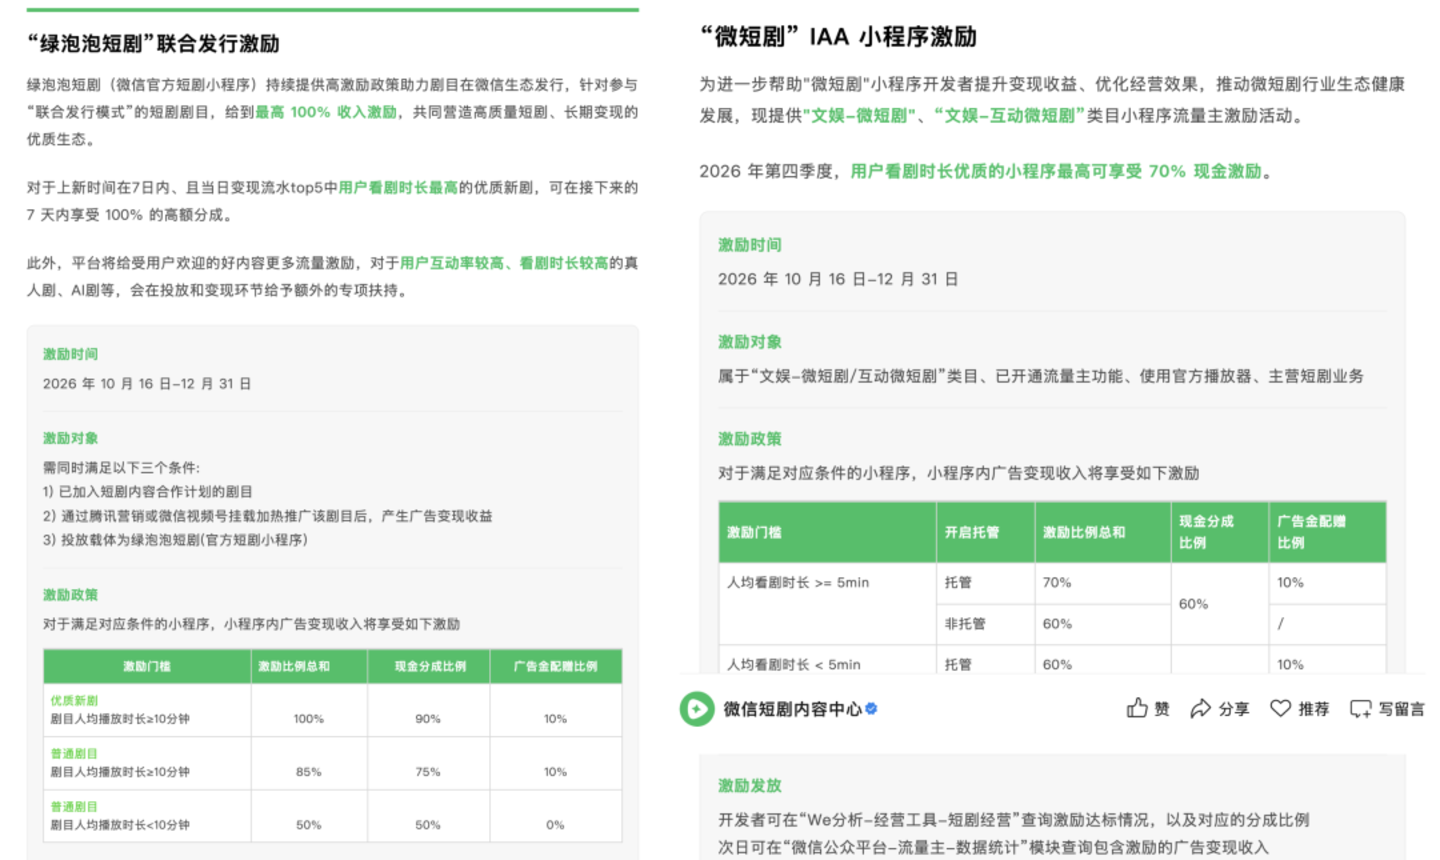This screenshot has width=1440, height=860.
Task: Click the “/” cell in 非托管 row
Action: (1327, 624)
